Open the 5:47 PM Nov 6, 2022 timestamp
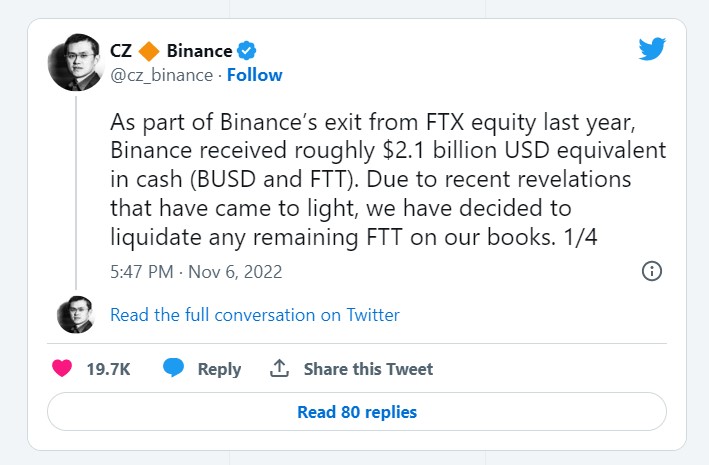Image resolution: width=709 pixels, height=465 pixels. coord(196,271)
